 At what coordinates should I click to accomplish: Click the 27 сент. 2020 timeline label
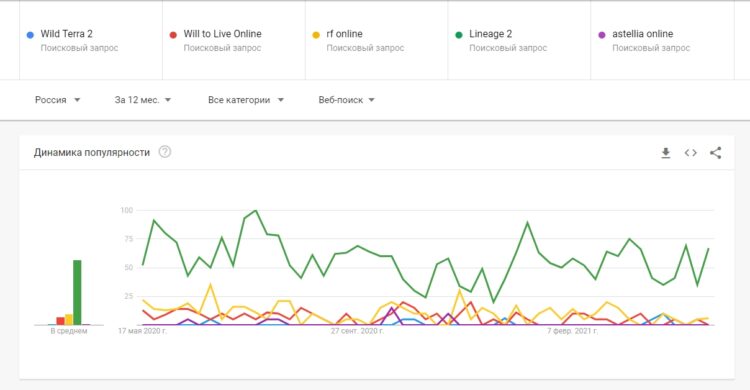pyautogui.click(x=357, y=331)
